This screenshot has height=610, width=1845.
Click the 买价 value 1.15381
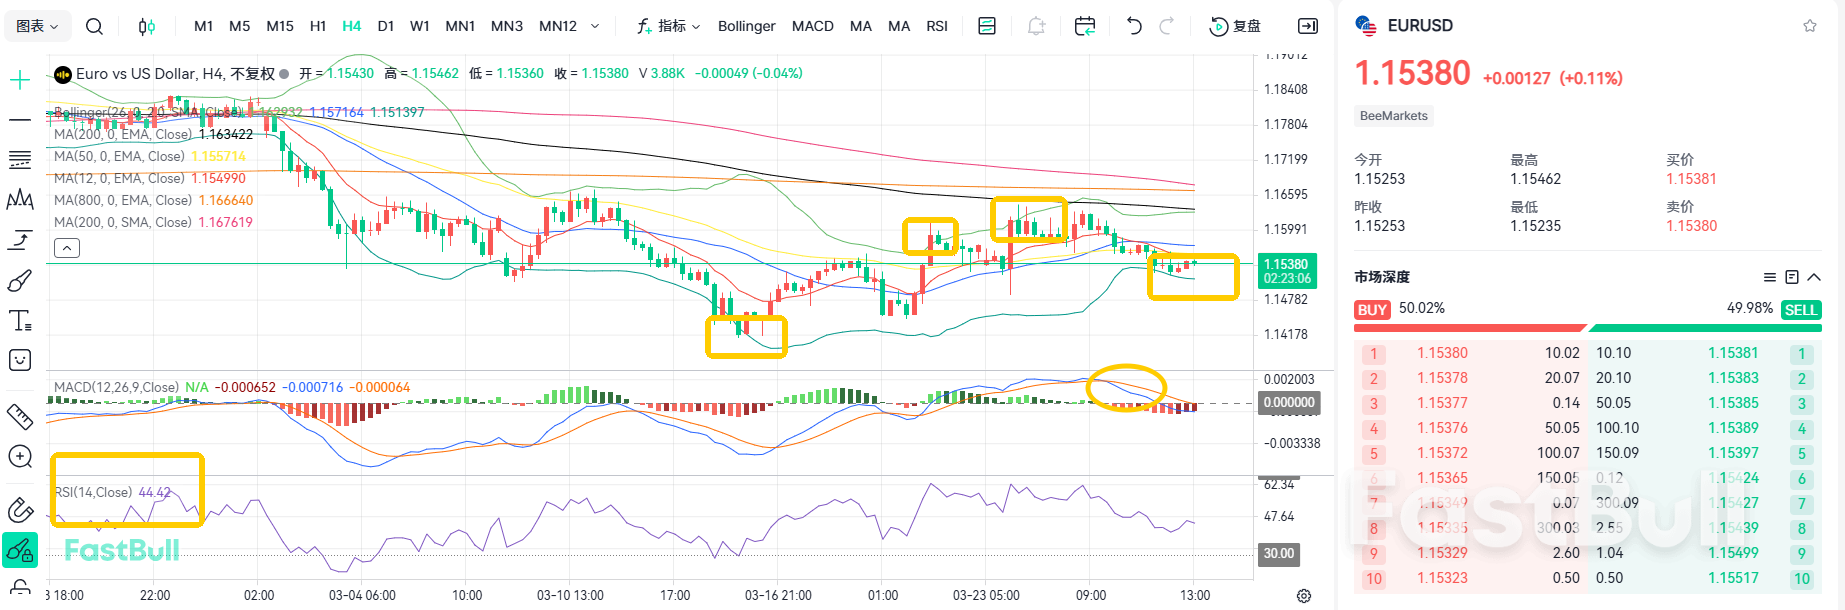click(1691, 179)
